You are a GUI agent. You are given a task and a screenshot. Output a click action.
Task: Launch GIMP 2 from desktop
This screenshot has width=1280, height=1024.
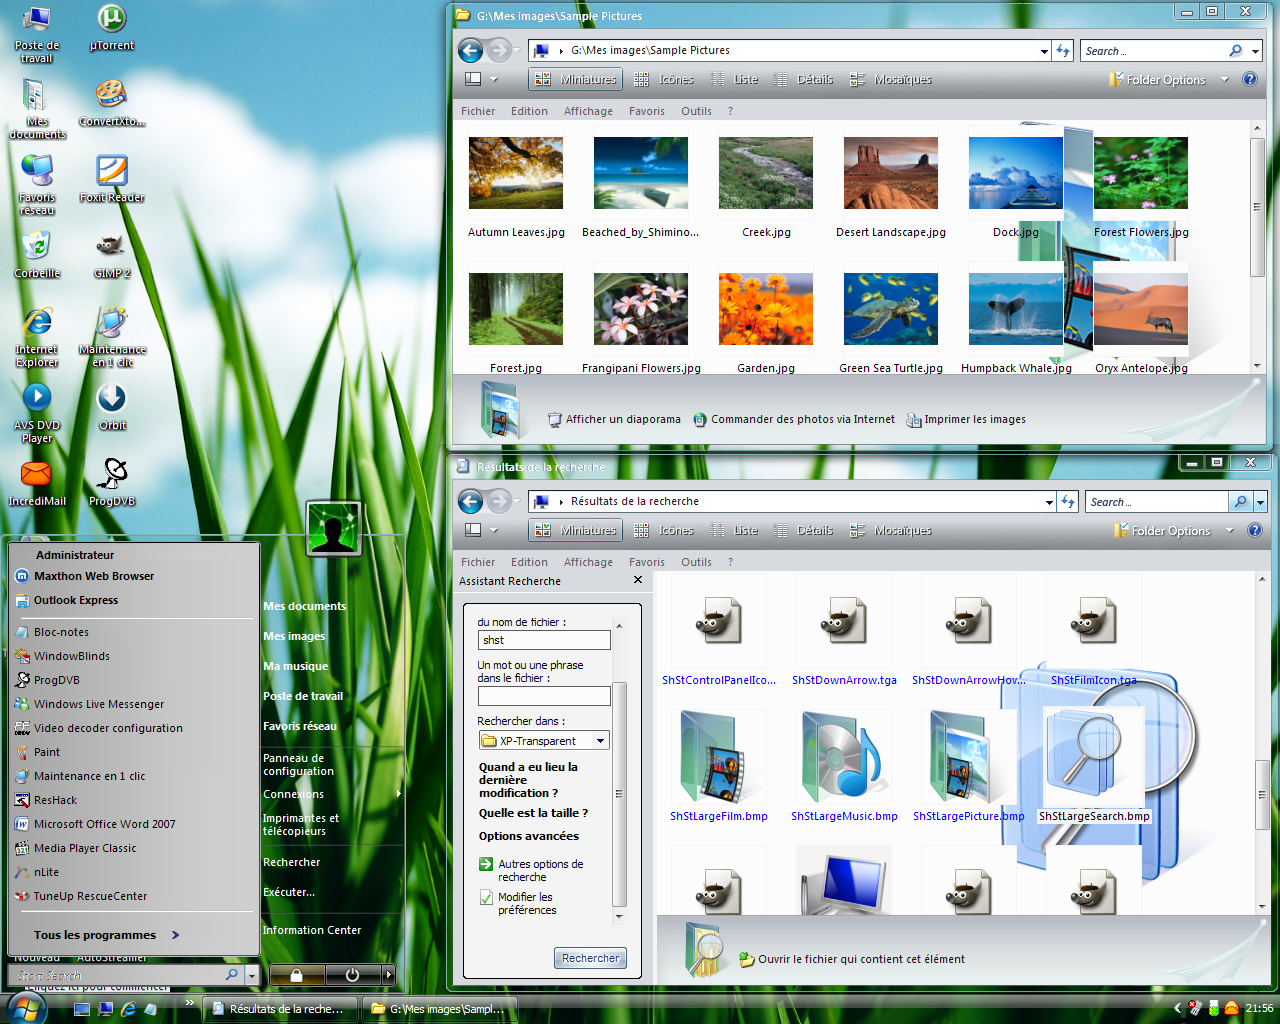pyautogui.click(x=112, y=254)
